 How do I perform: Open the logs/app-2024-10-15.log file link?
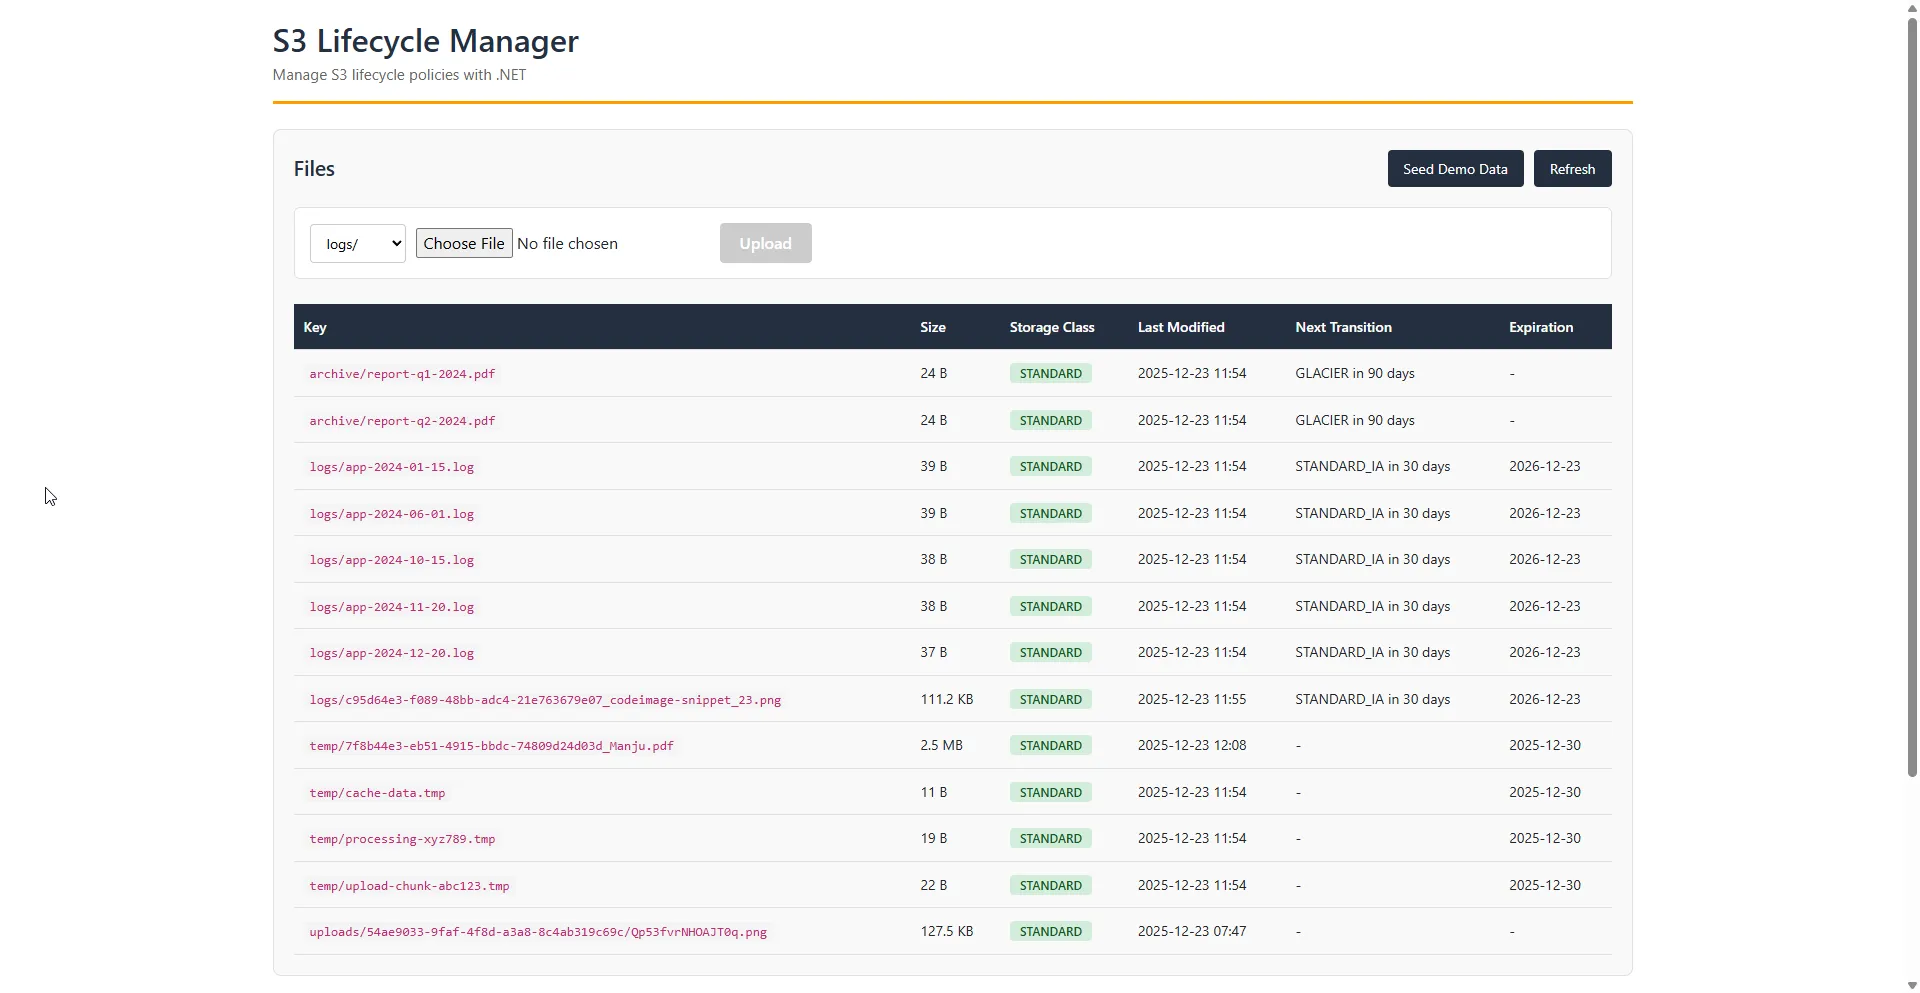click(x=392, y=559)
